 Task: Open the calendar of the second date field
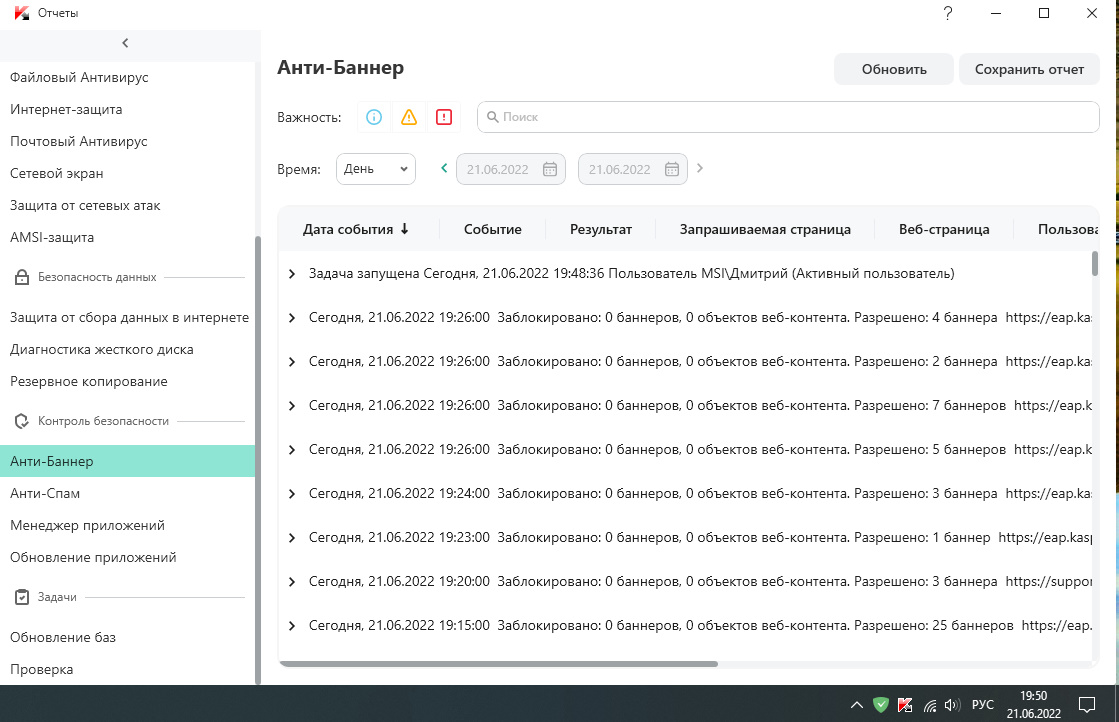pos(672,169)
